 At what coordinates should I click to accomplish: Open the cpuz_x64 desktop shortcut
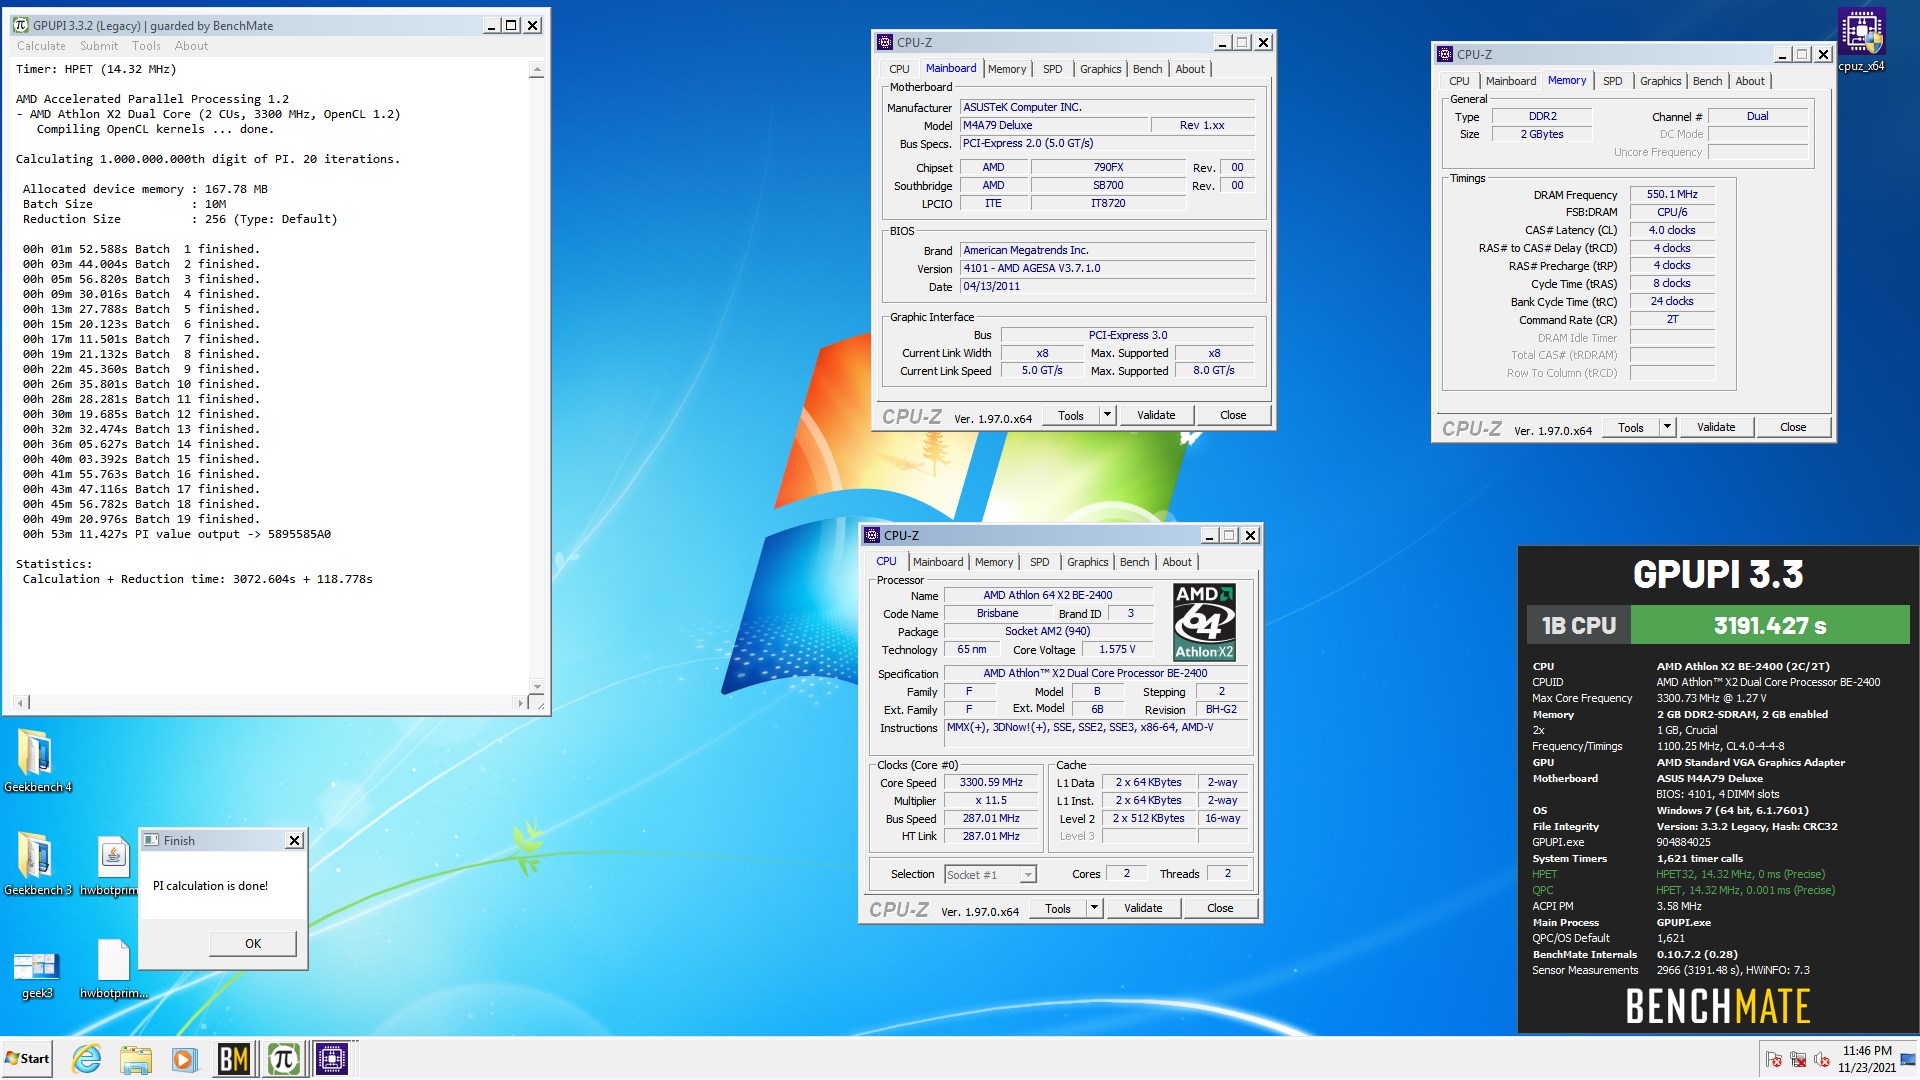tap(1861, 40)
